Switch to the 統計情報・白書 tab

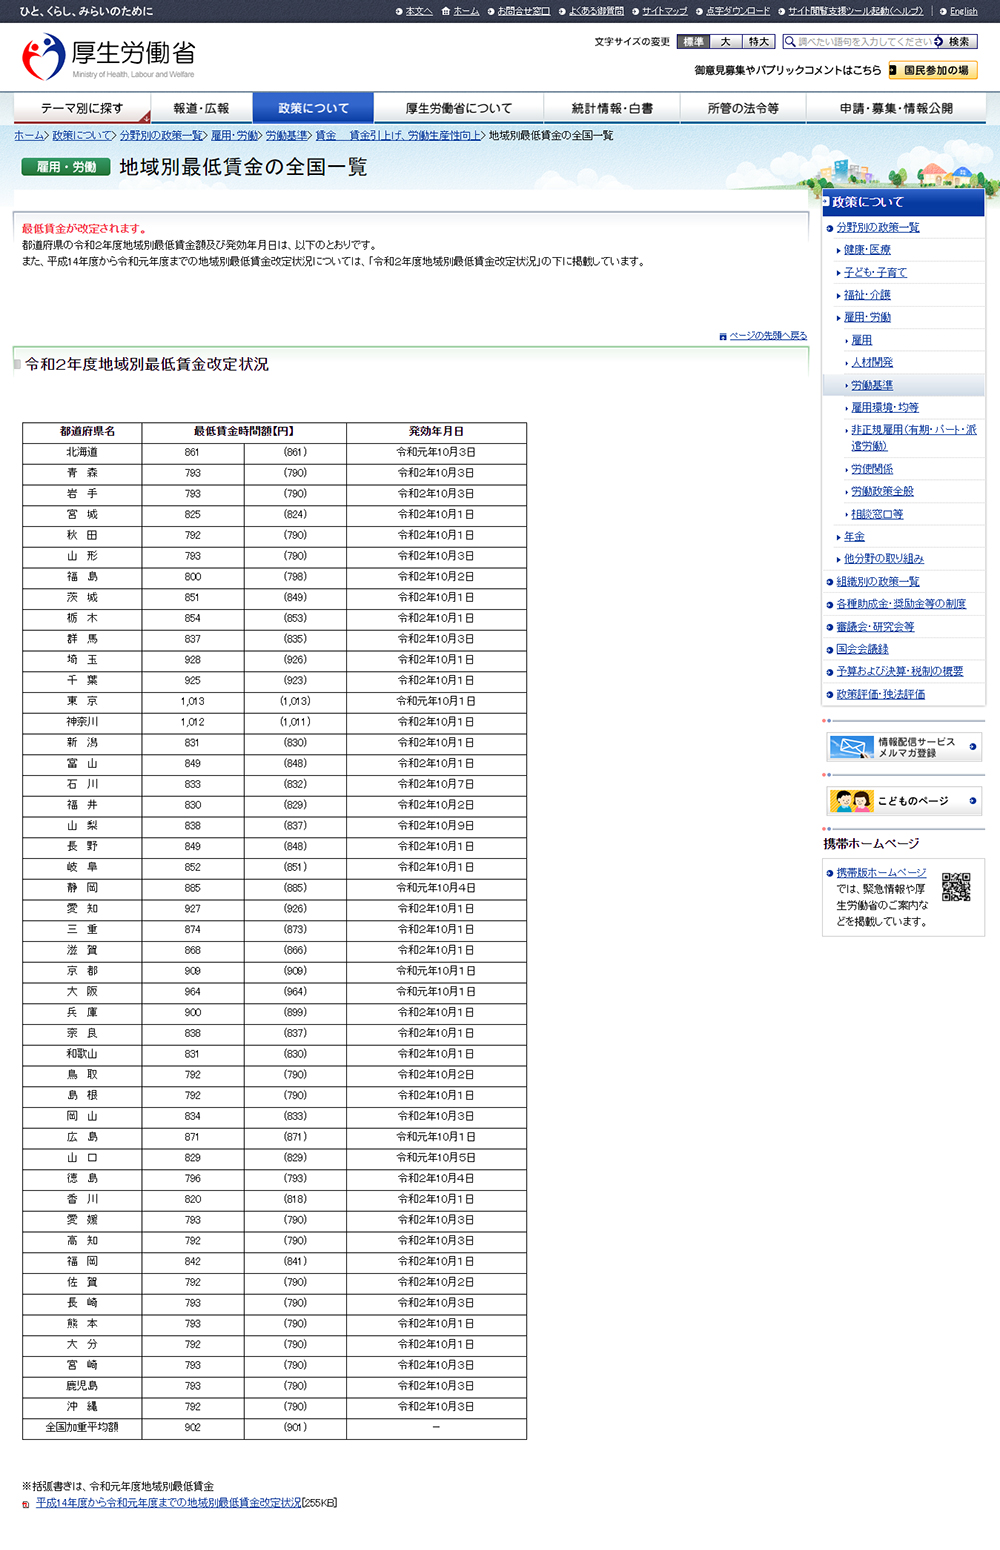tap(610, 107)
